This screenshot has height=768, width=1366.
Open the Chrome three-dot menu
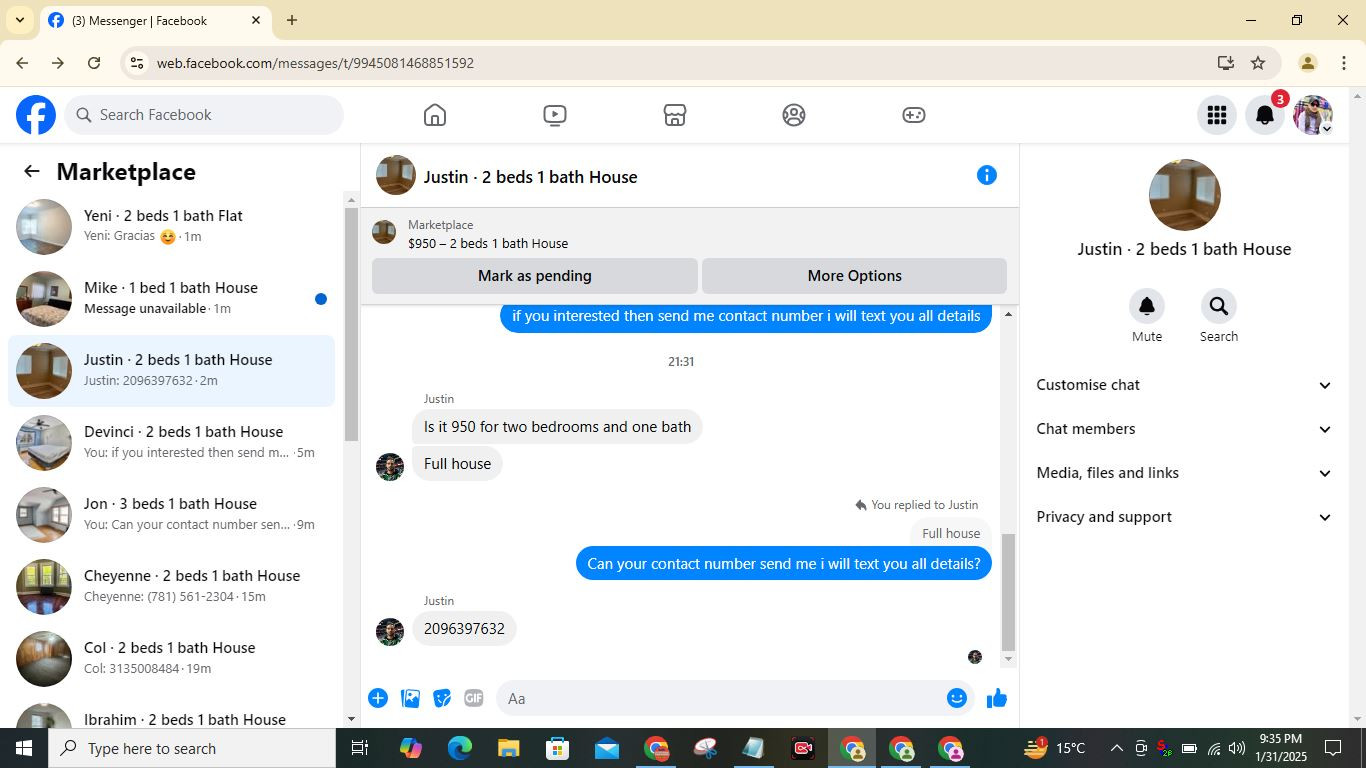[x=1343, y=63]
